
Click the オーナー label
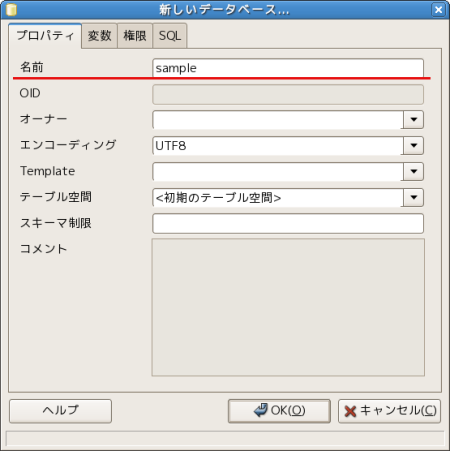[x=43, y=119]
